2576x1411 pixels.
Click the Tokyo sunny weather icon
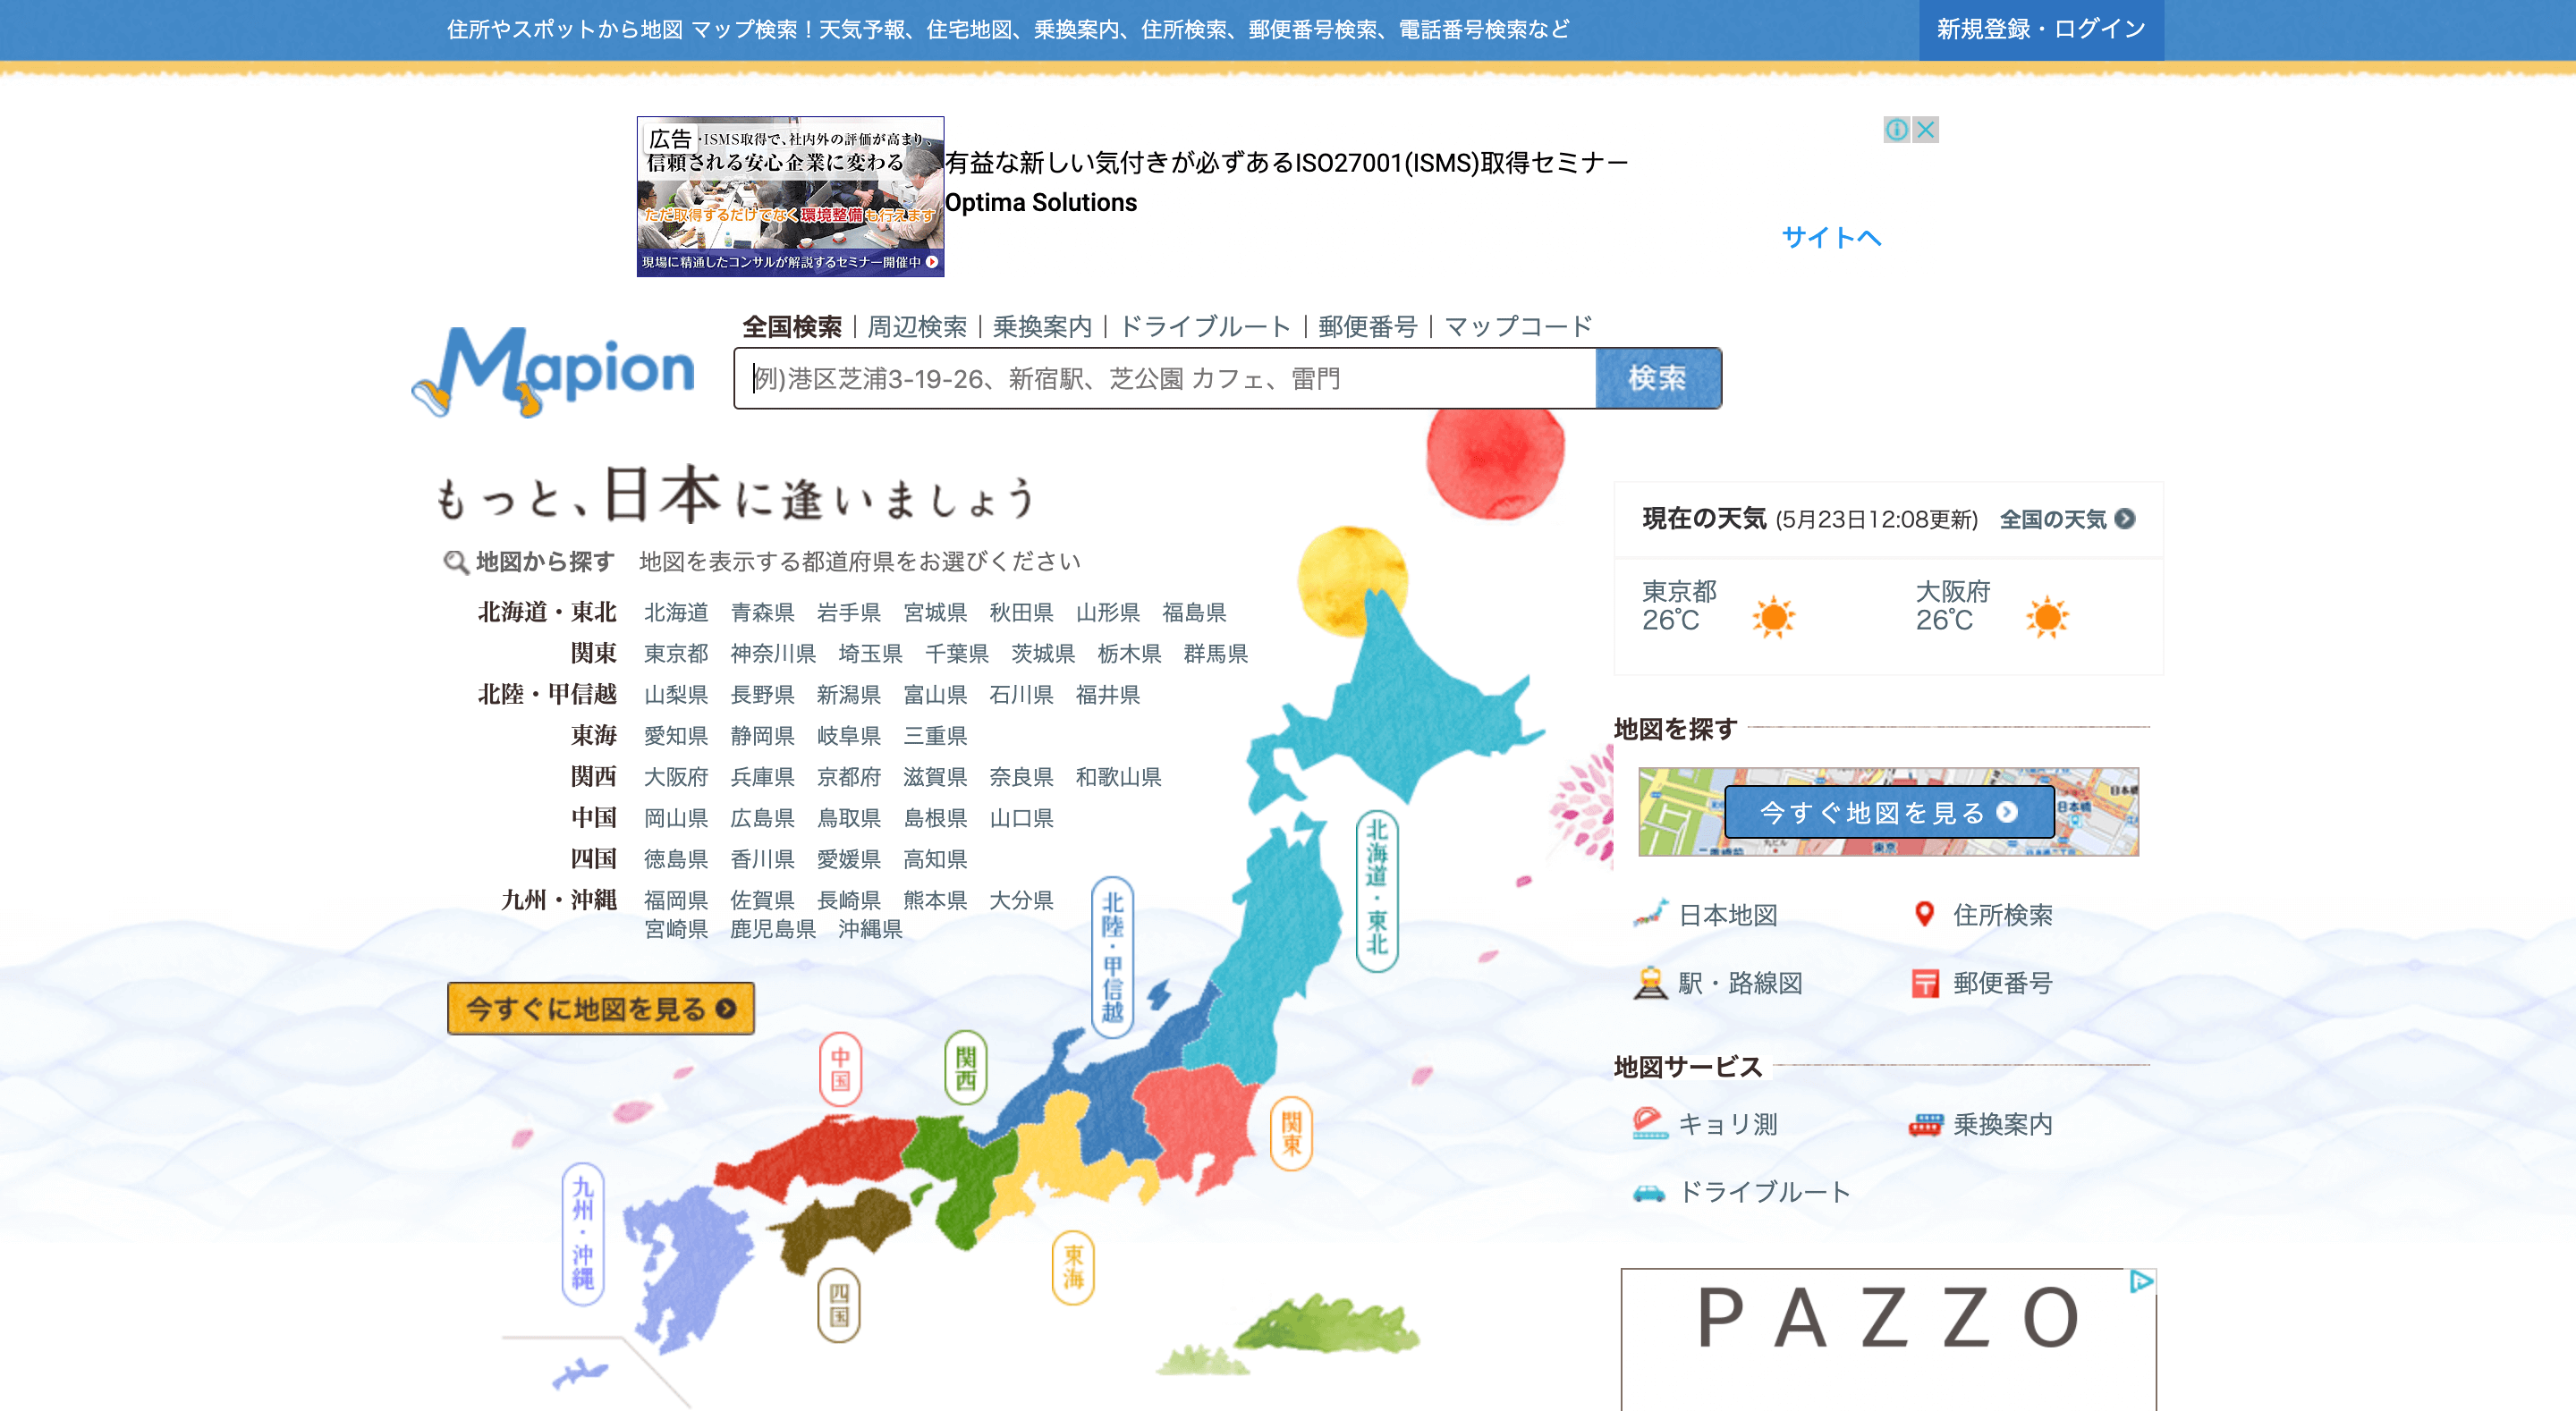pos(1774,617)
